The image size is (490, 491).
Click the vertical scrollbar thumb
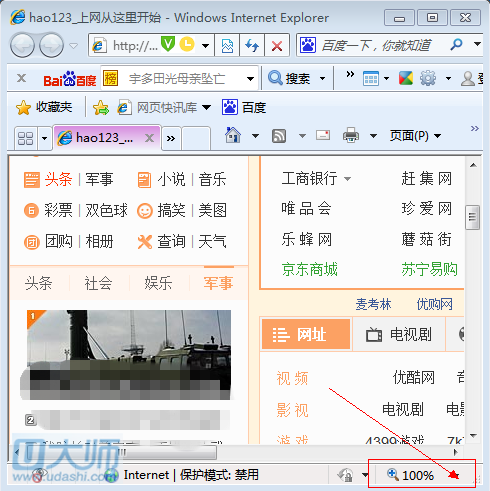pyautogui.click(x=472, y=217)
